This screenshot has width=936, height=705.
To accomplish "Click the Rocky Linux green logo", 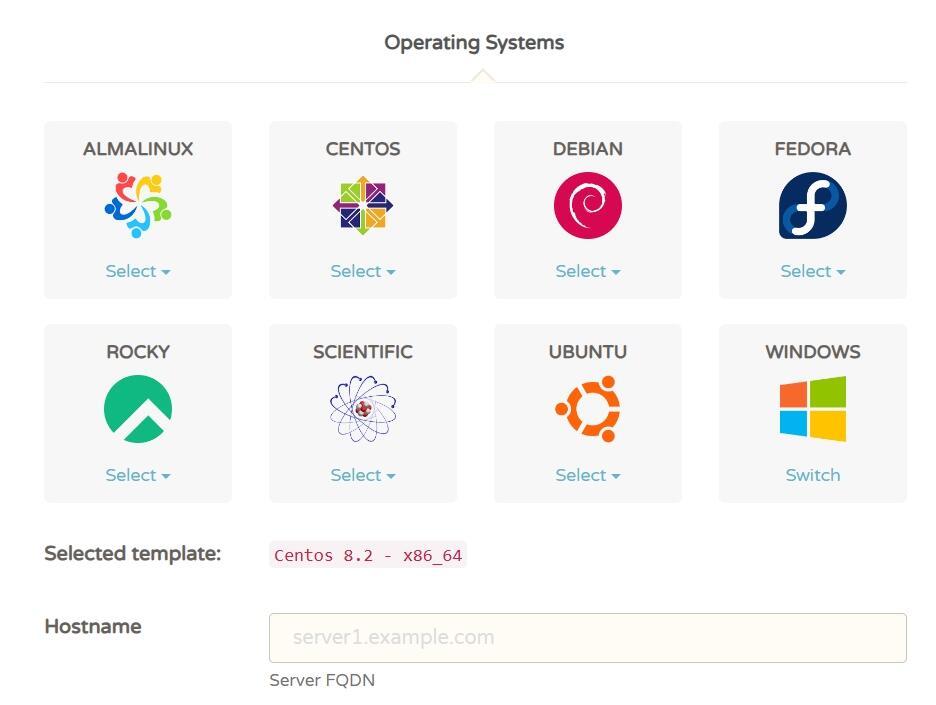I will [138, 409].
